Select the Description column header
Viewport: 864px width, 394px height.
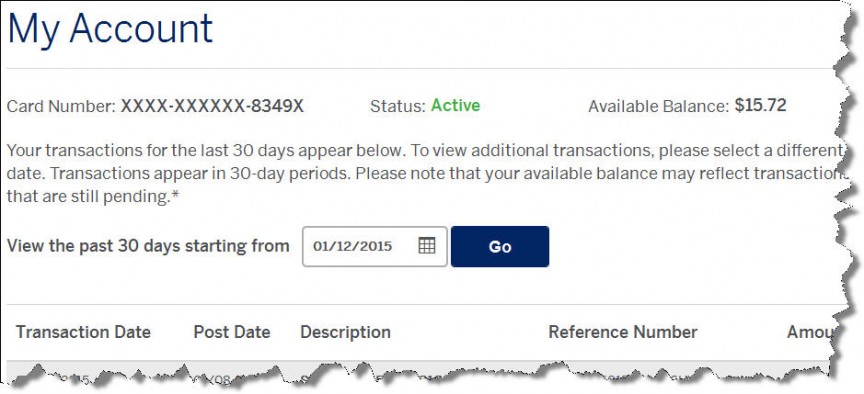coord(345,332)
